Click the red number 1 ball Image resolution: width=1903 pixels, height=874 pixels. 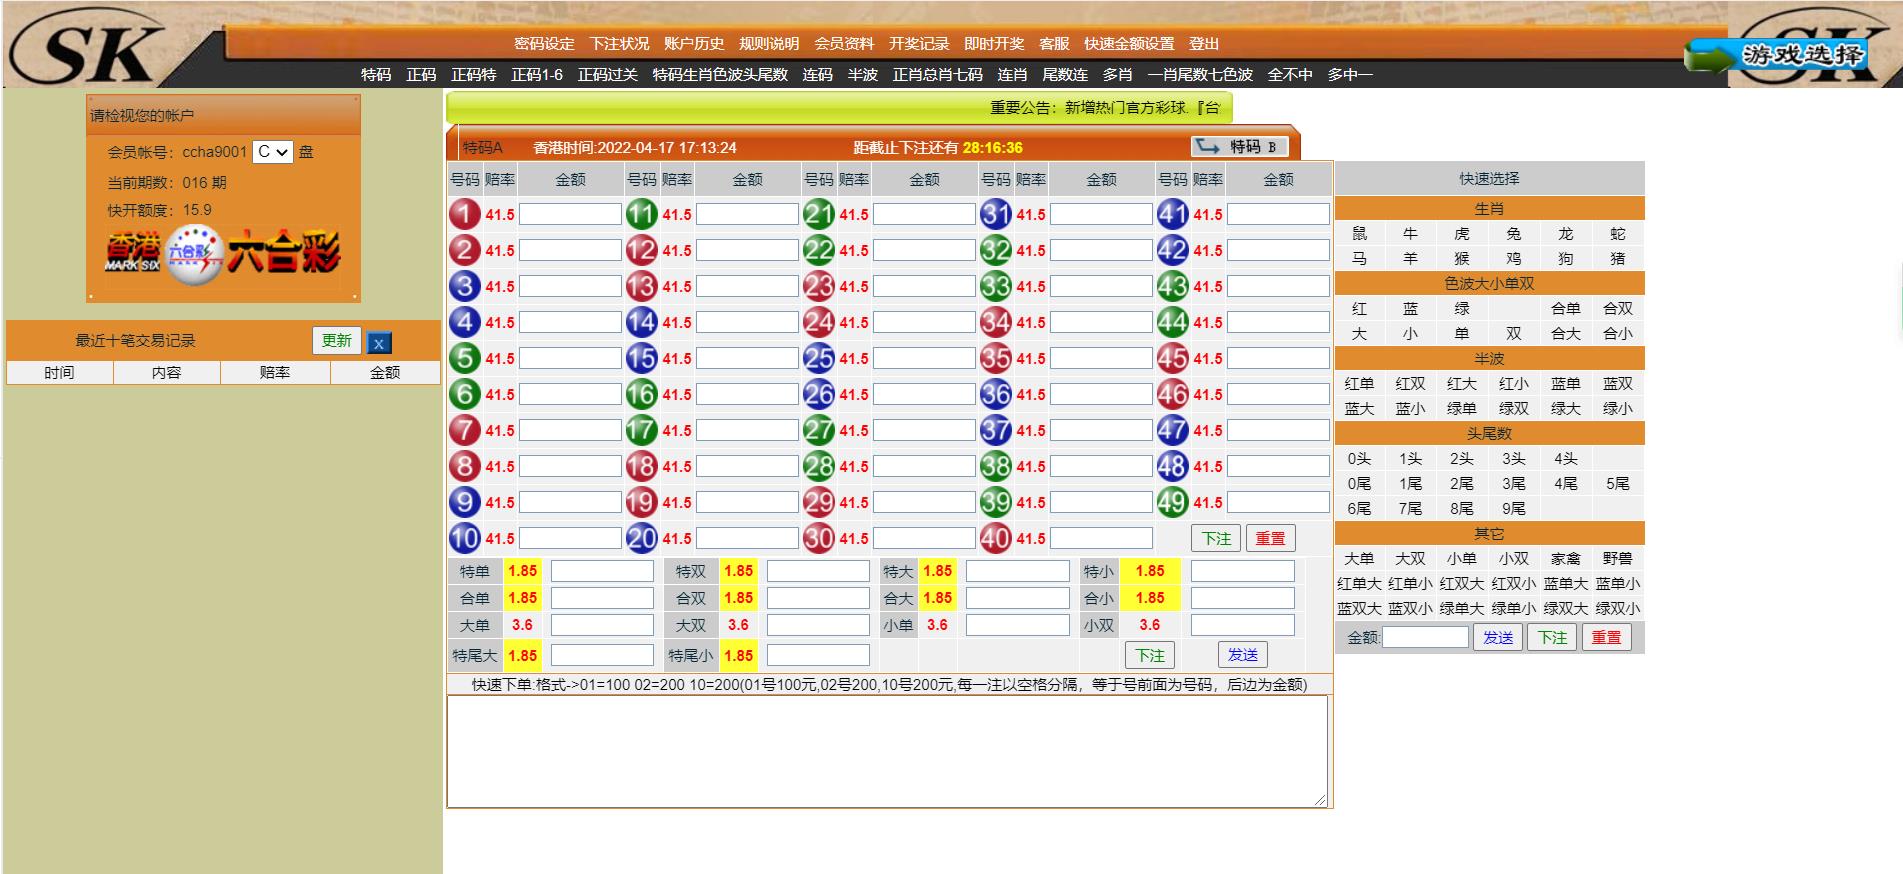coord(464,214)
